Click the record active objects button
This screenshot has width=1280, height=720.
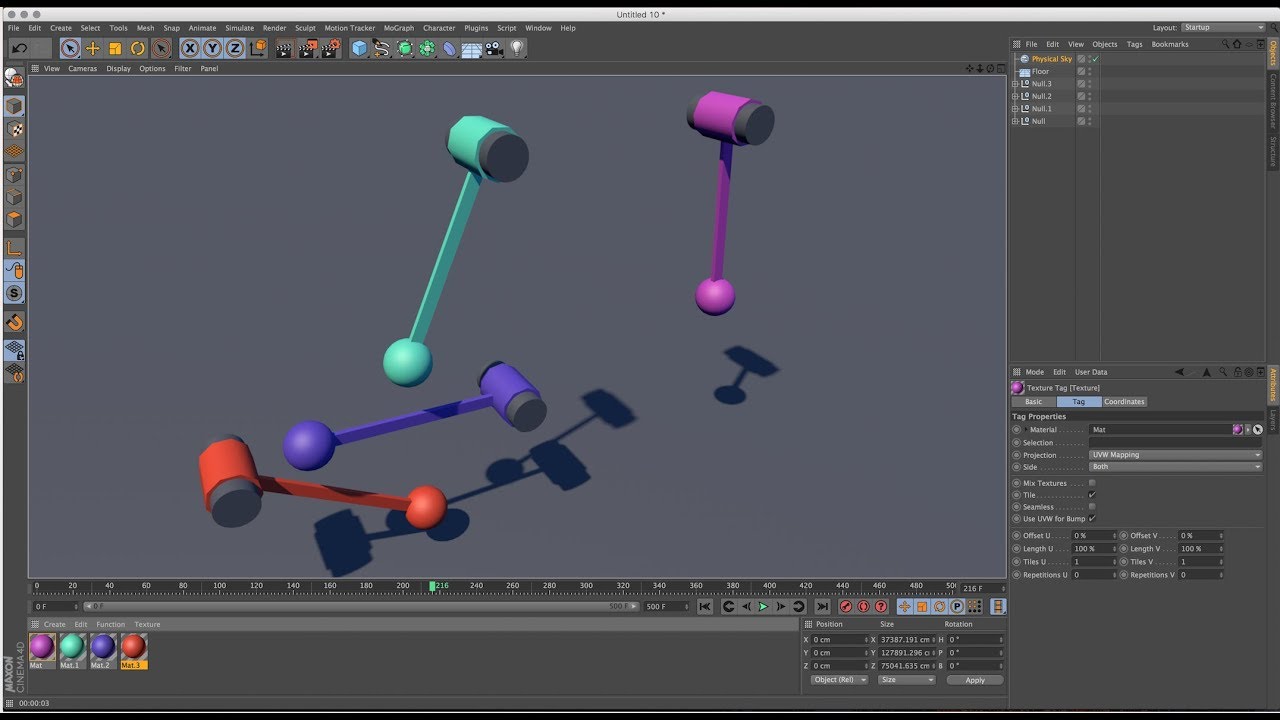click(x=846, y=607)
